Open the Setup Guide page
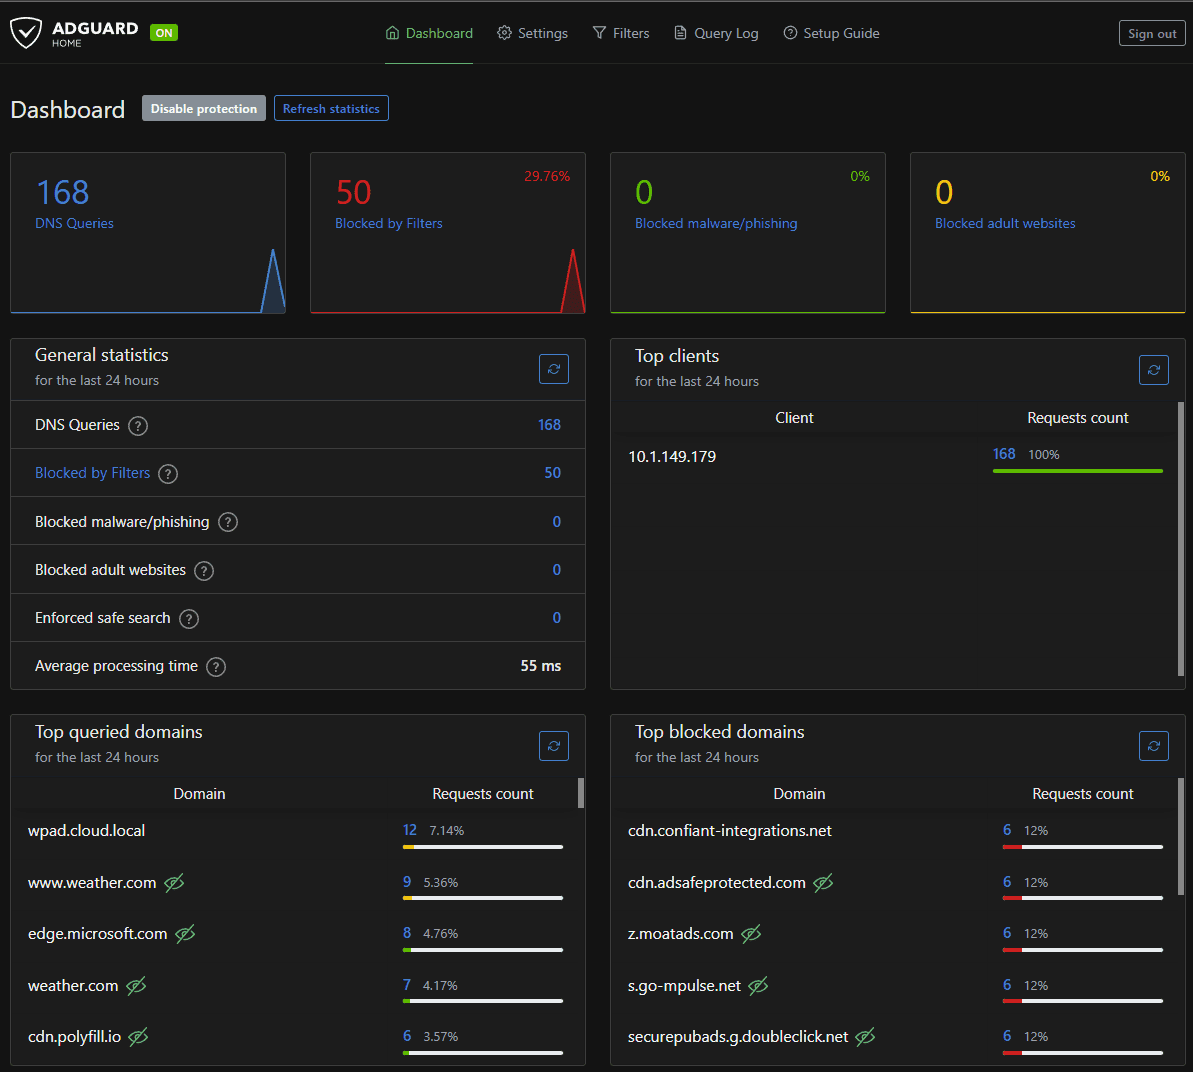The width and height of the screenshot is (1193, 1072). pyautogui.click(x=831, y=33)
